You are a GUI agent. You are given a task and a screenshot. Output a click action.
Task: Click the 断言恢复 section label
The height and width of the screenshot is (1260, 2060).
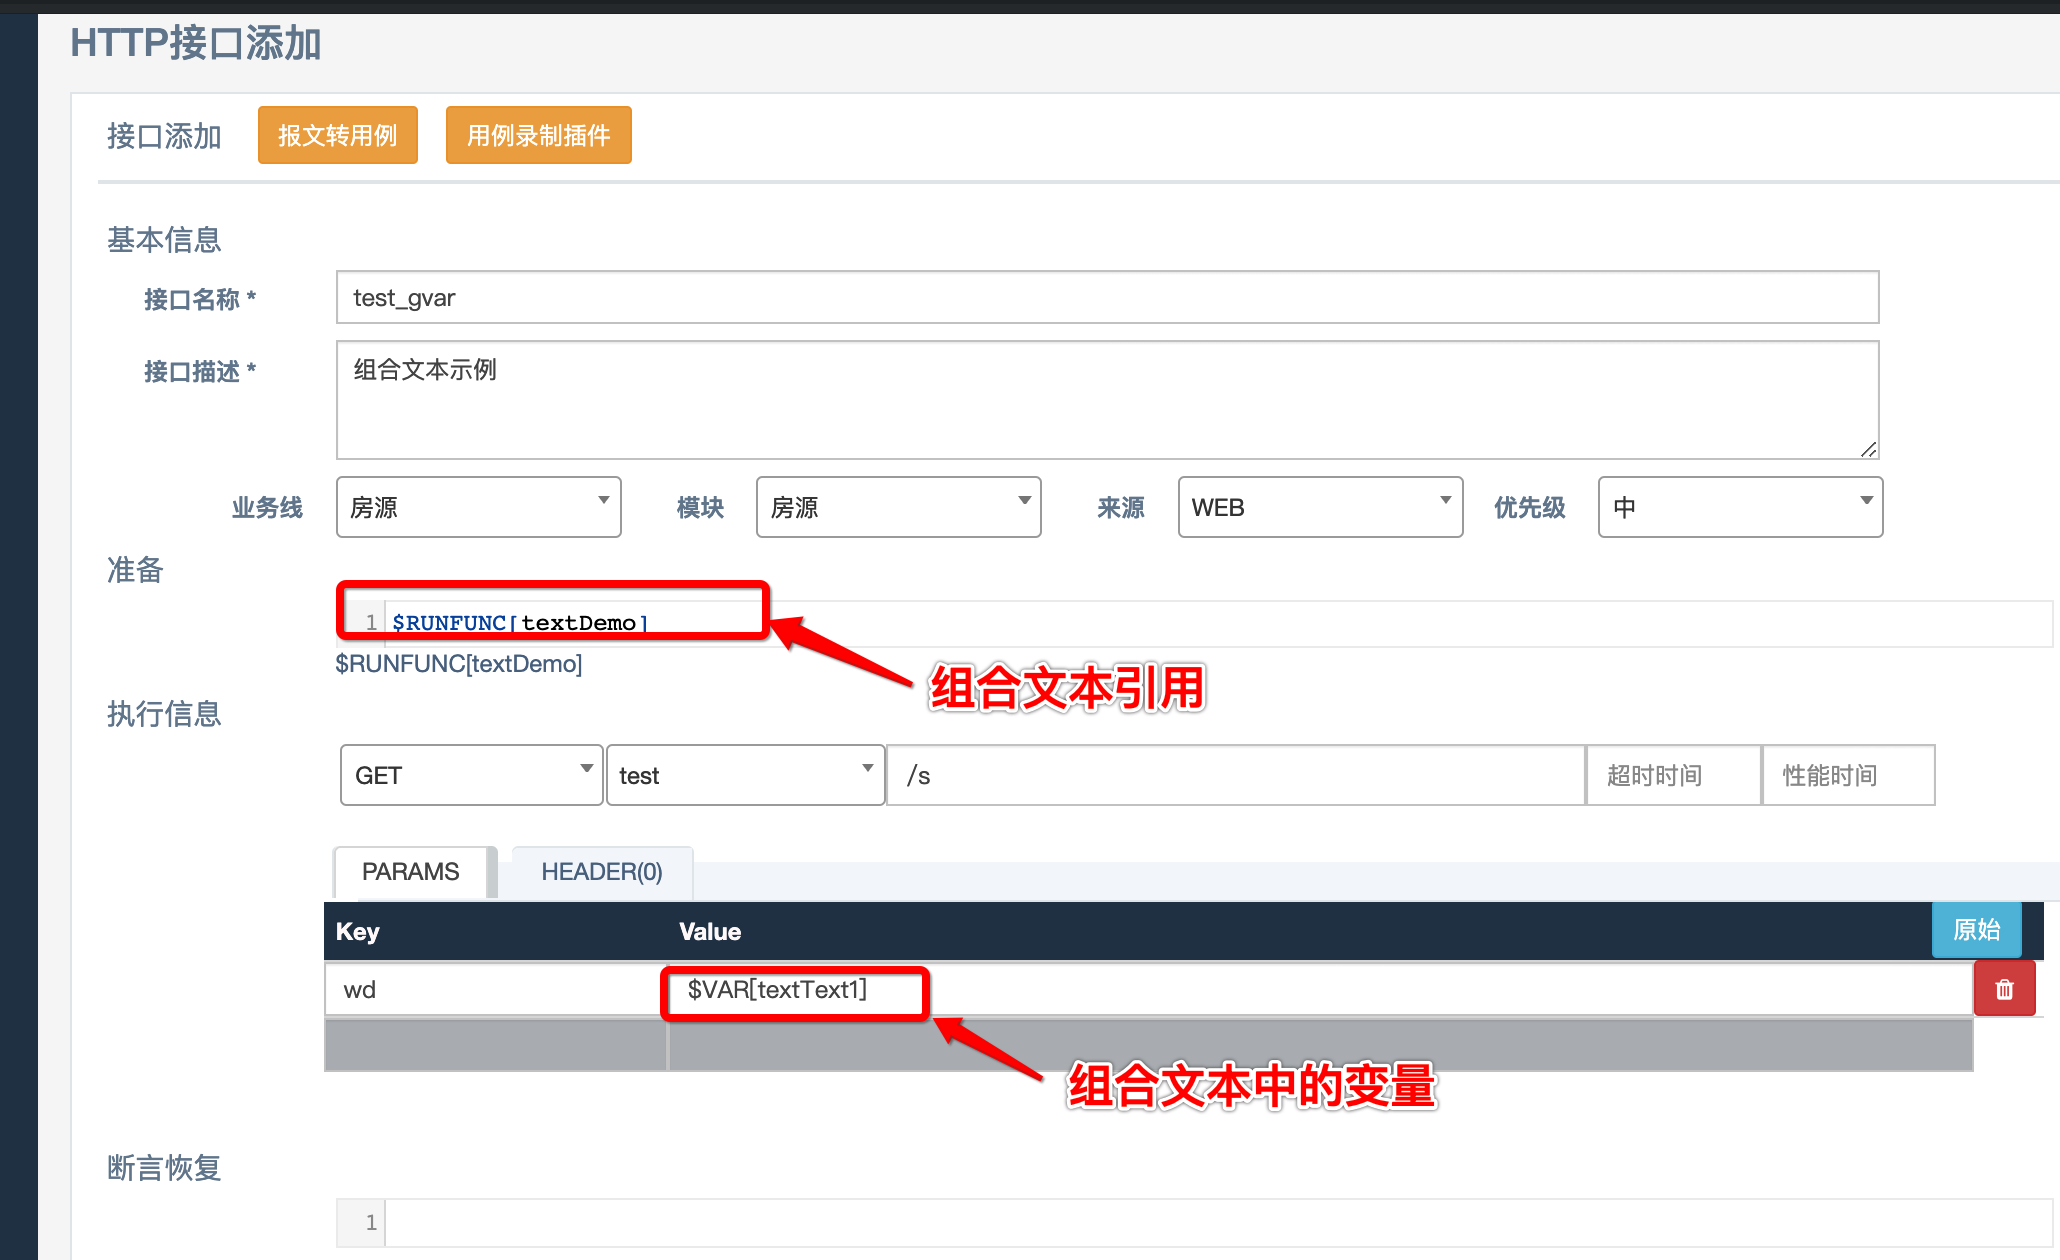(164, 1168)
